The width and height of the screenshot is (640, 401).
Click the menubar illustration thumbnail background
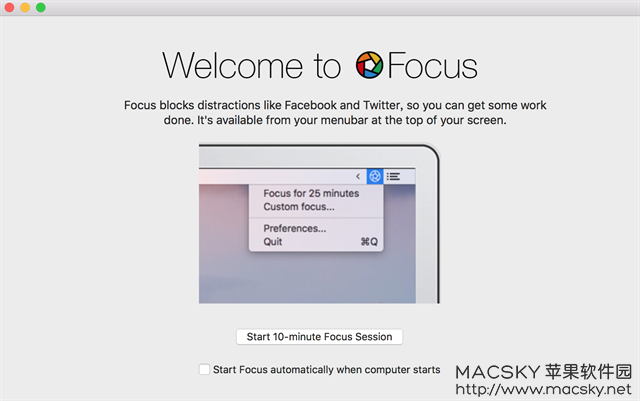[307, 278]
